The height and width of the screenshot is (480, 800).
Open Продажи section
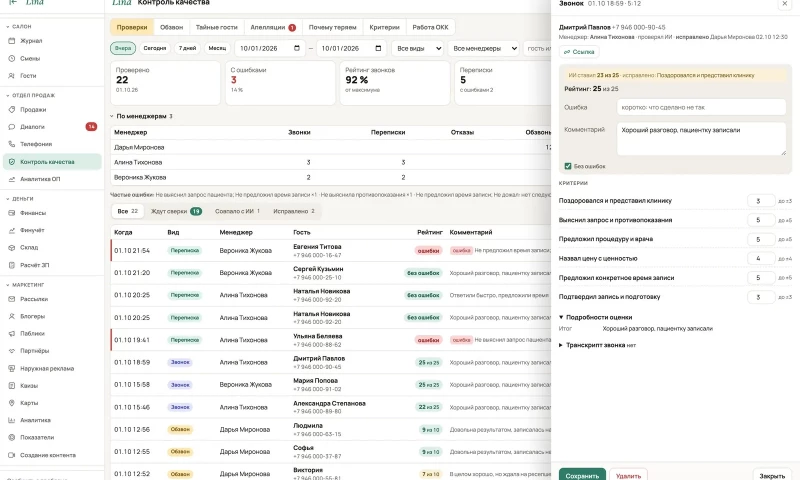51,109
